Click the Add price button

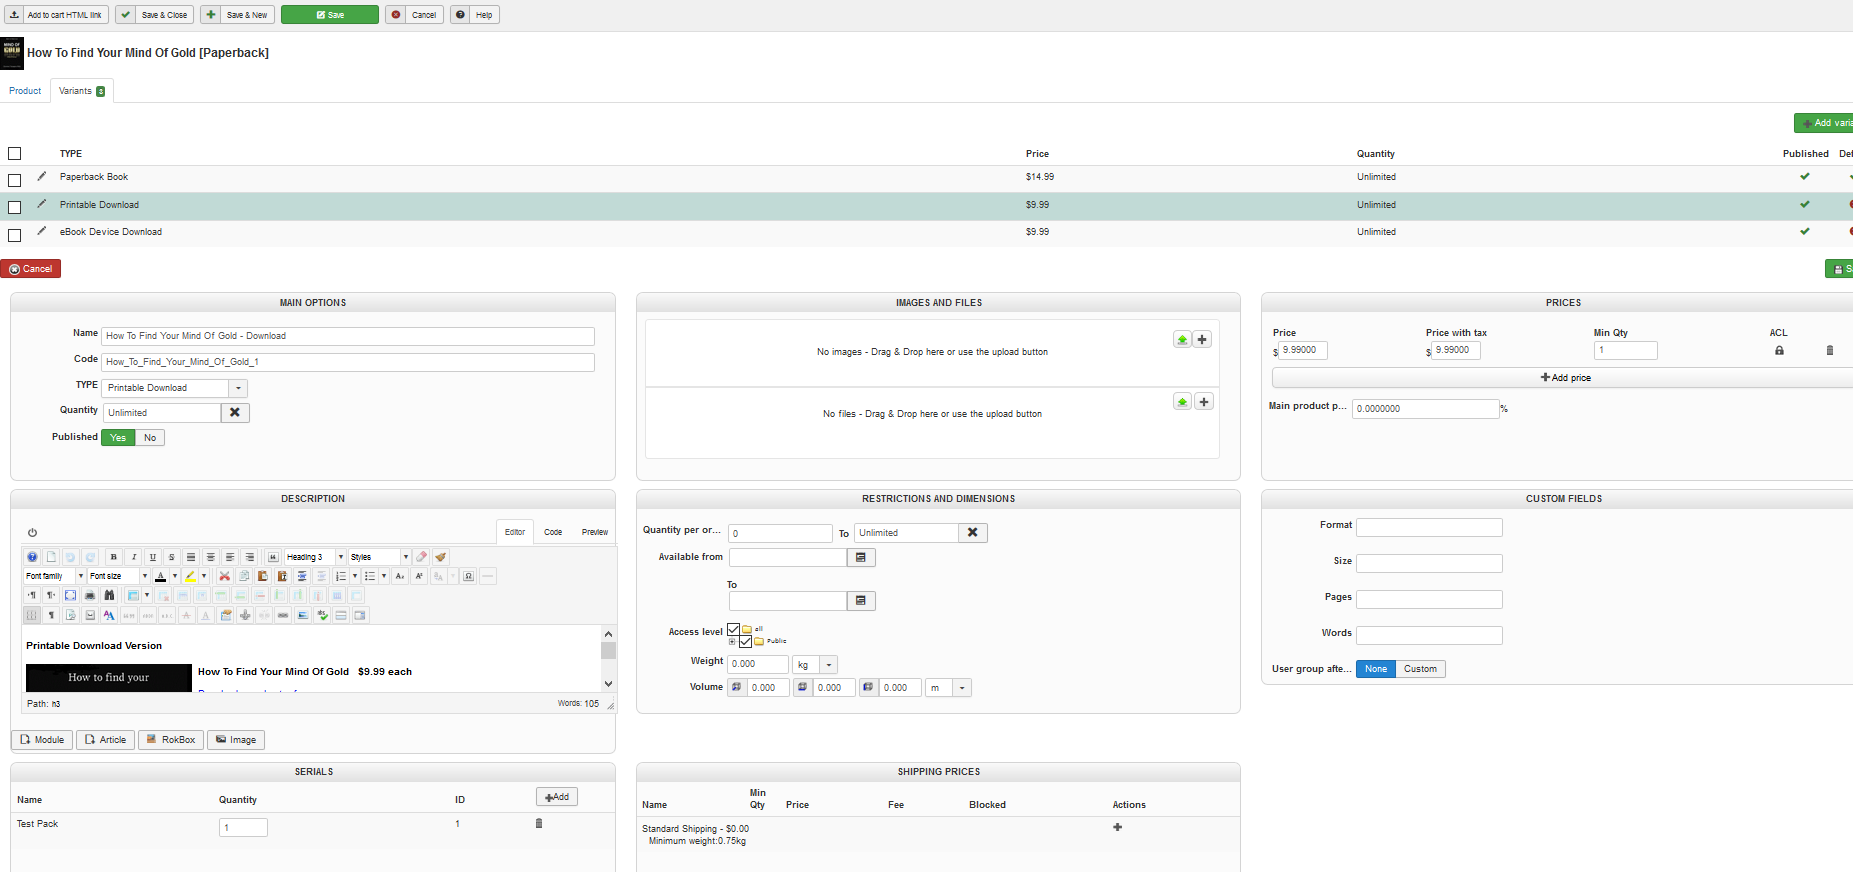click(x=1565, y=378)
